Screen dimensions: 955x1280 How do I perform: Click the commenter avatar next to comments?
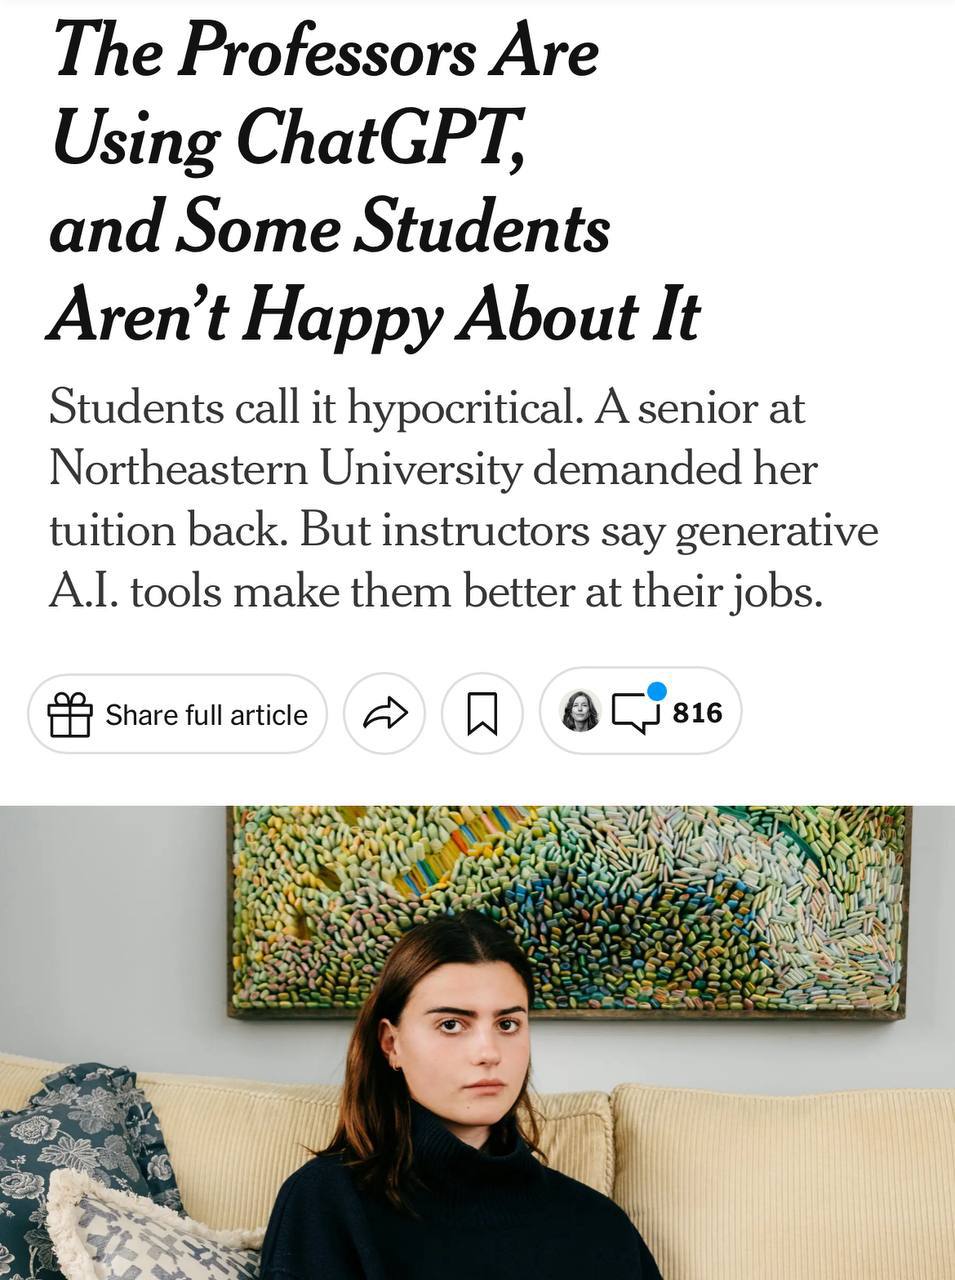tap(580, 711)
